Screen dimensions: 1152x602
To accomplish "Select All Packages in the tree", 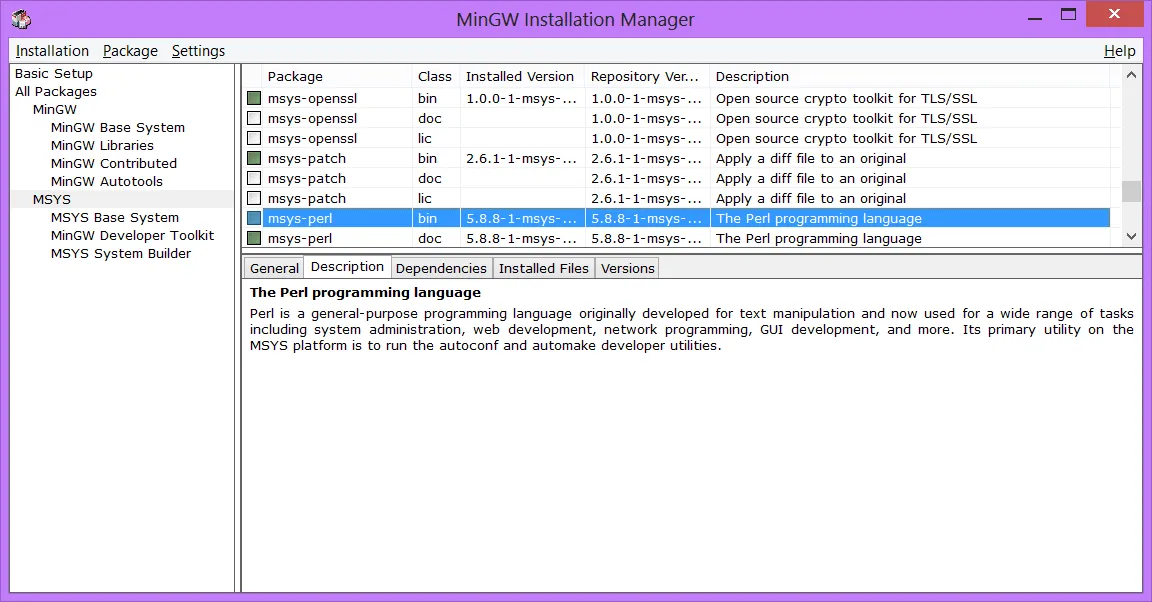I will point(56,91).
